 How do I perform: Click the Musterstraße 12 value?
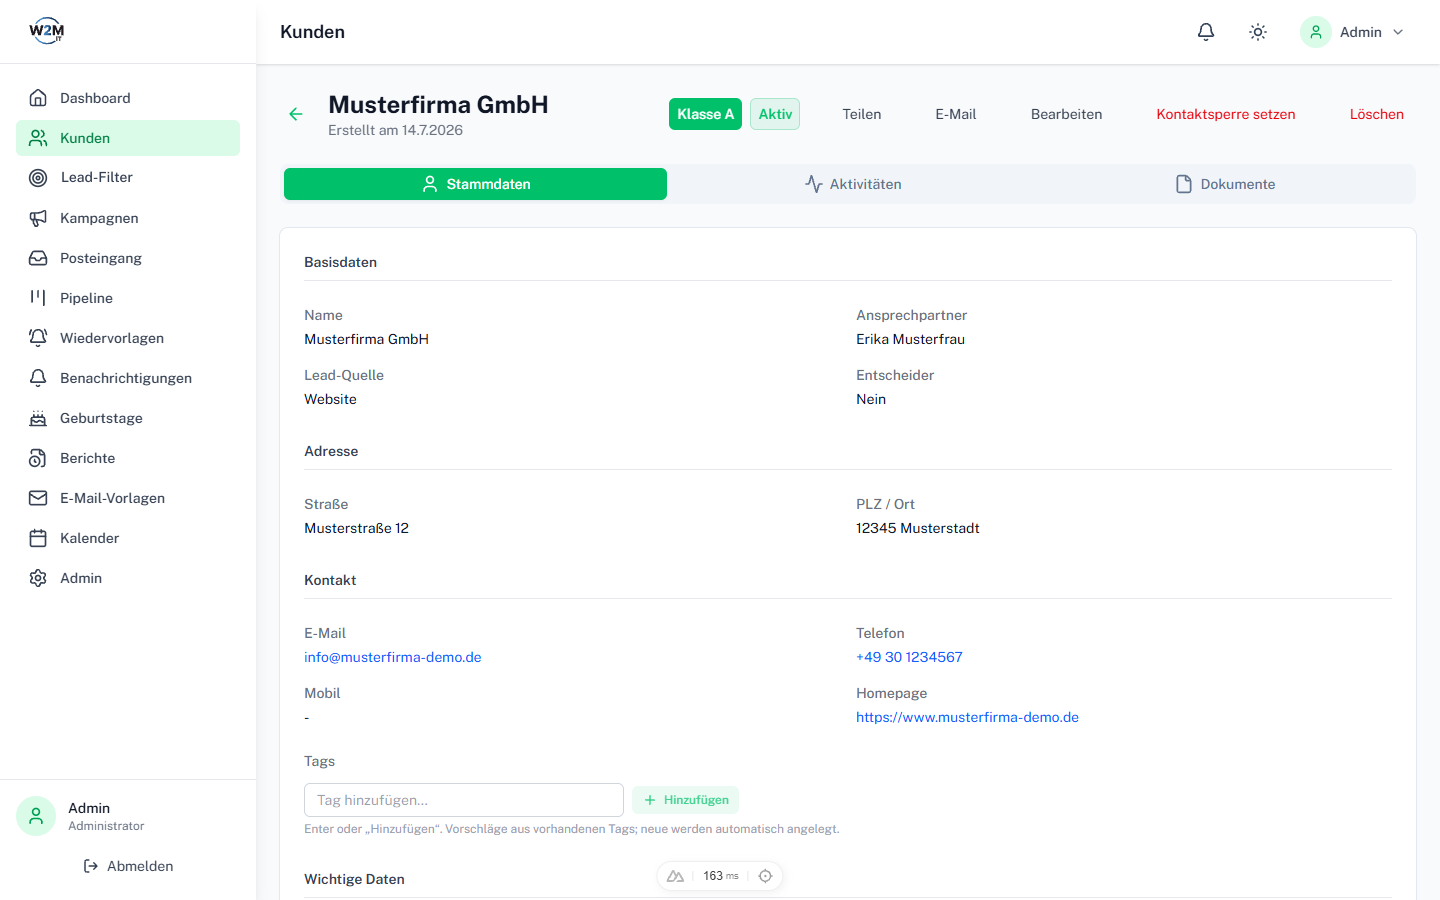point(356,528)
